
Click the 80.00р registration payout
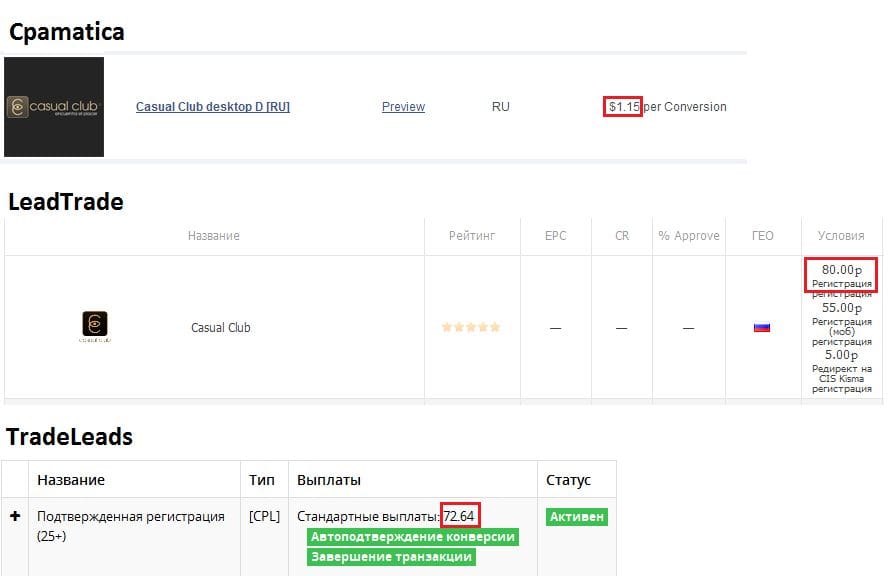tap(842, 270)
